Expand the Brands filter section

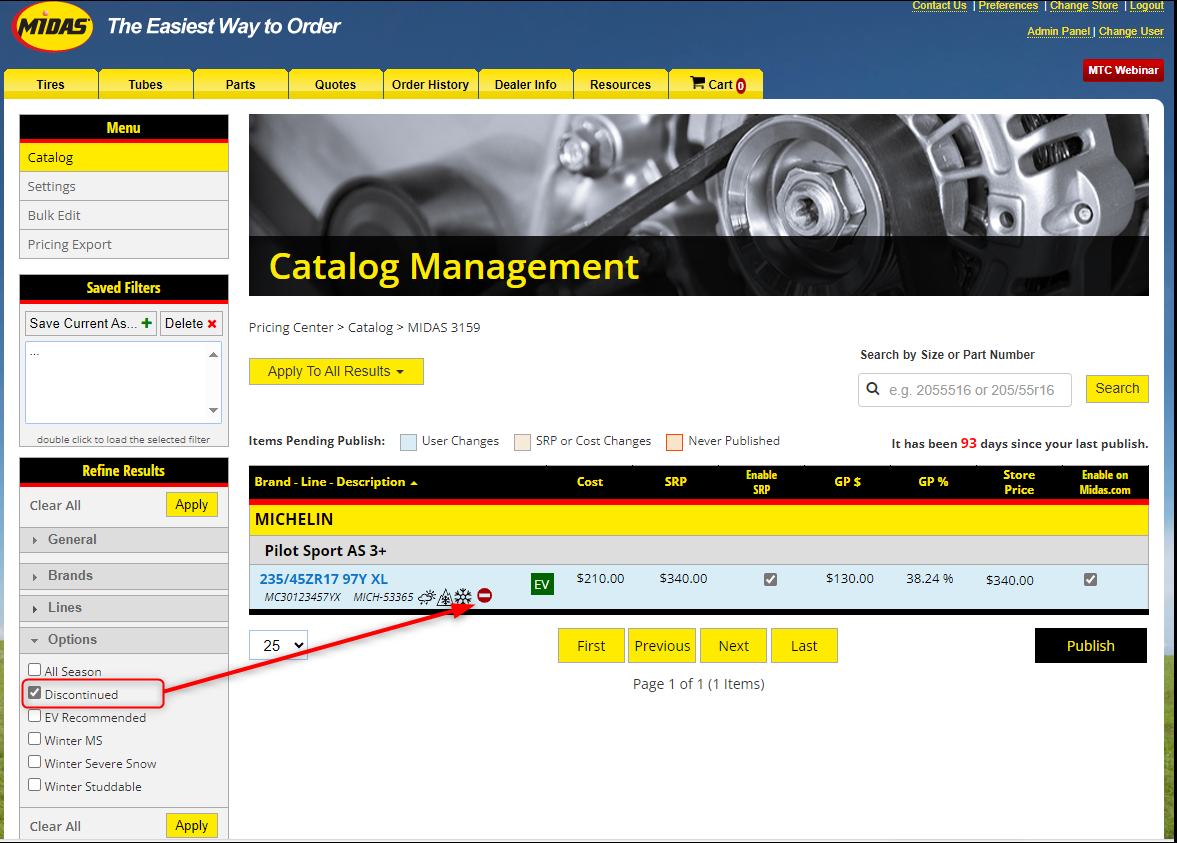(124, 576)
